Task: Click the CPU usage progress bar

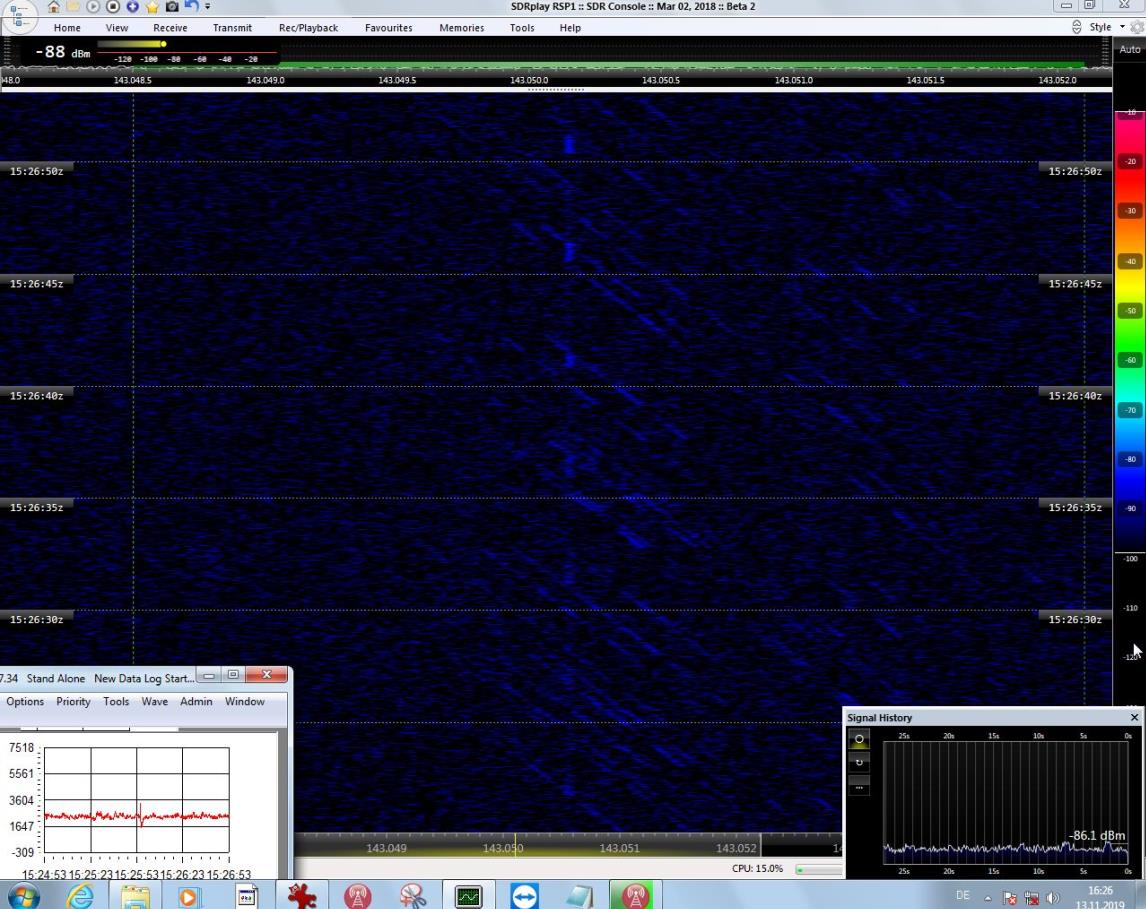Action: tap(819, 870)
